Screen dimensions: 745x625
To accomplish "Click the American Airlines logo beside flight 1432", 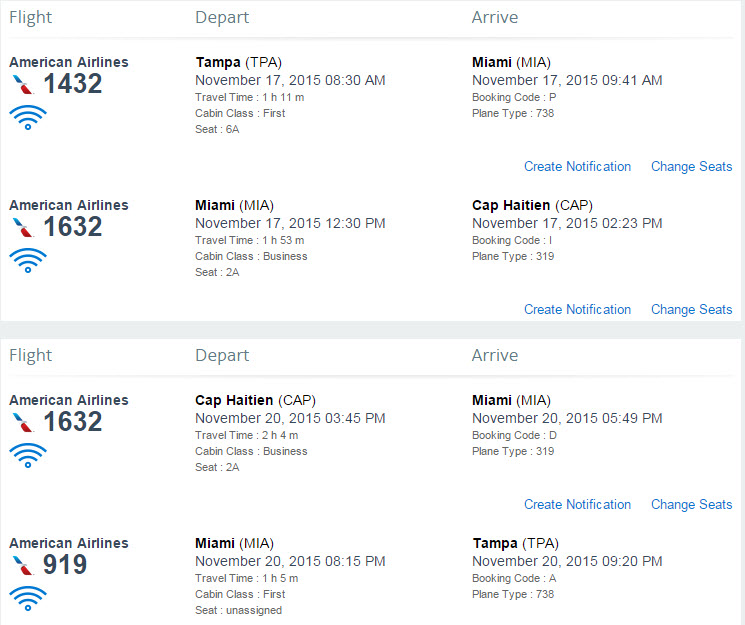I will point(23,85).
